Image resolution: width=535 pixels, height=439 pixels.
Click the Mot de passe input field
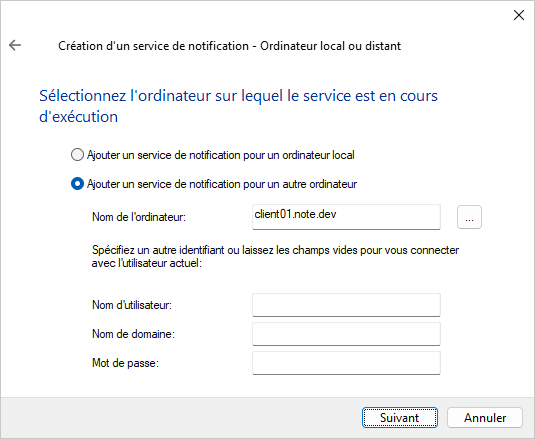coord(346,363)
